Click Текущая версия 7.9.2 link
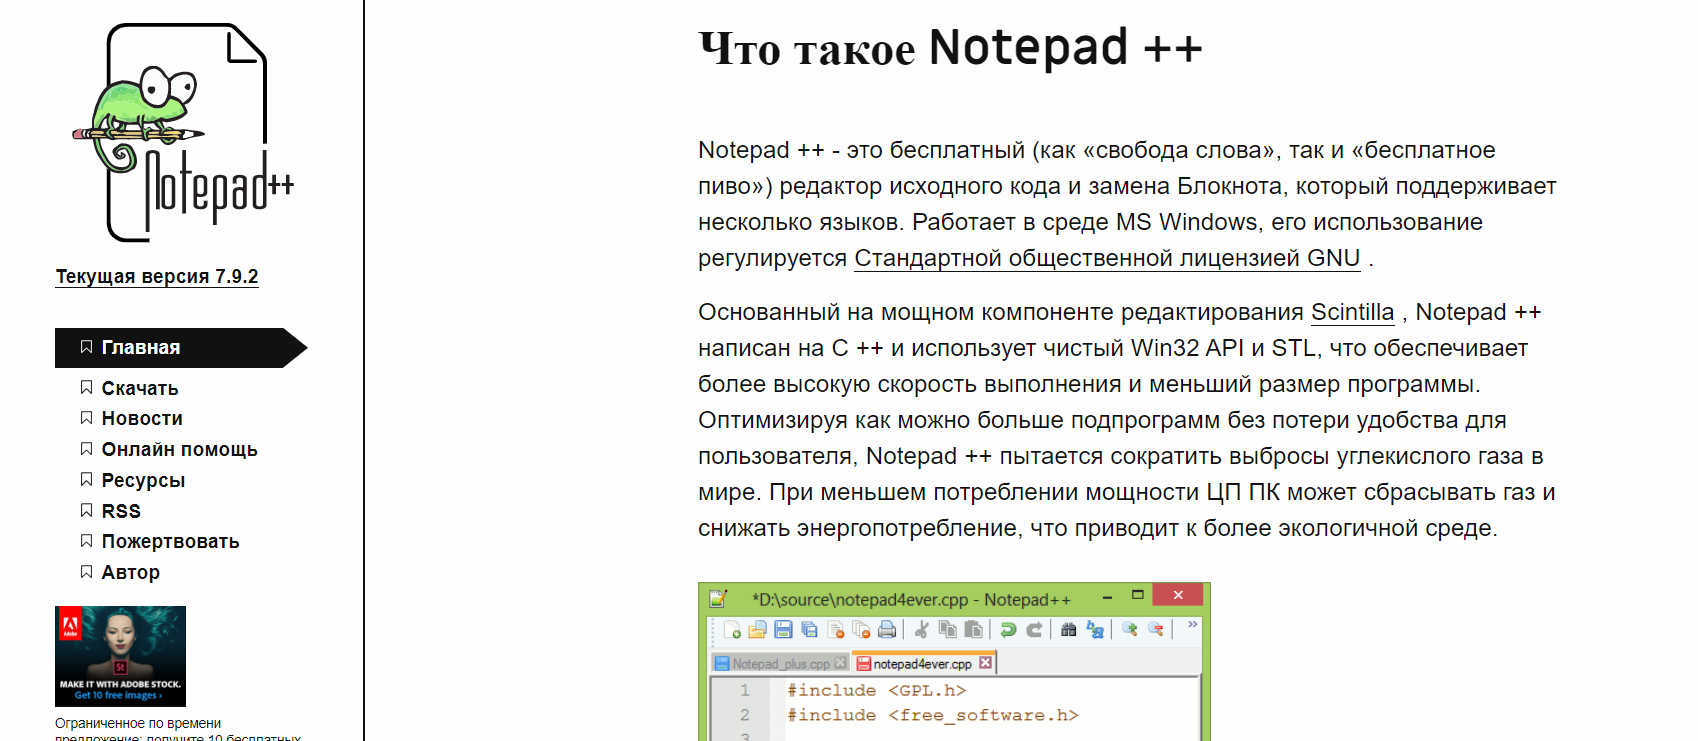The image size is (1698, 741). point(157,276)
